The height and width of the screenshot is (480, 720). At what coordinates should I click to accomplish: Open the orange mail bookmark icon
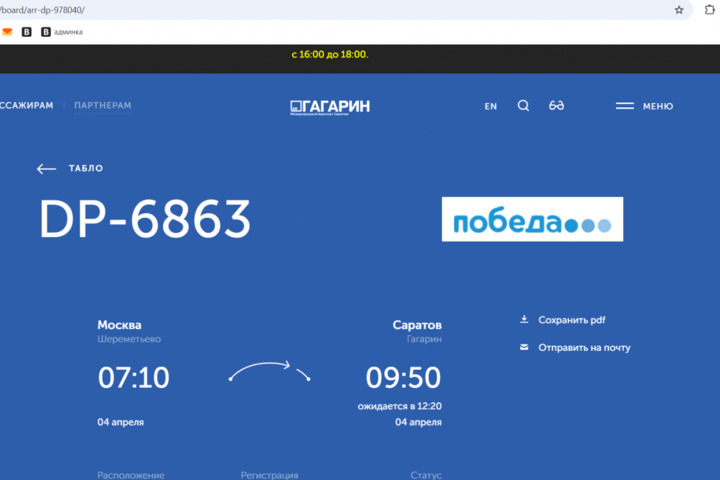point(7,32)
